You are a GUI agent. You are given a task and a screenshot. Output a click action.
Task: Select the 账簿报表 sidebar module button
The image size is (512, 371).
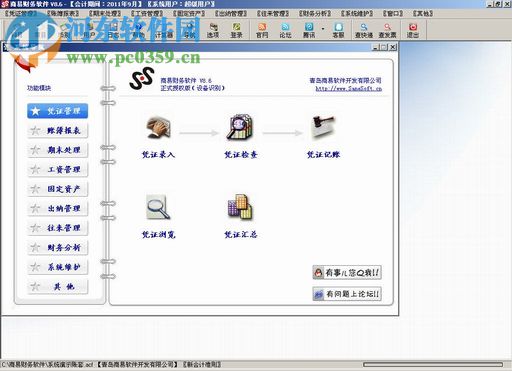coord(57,130)
